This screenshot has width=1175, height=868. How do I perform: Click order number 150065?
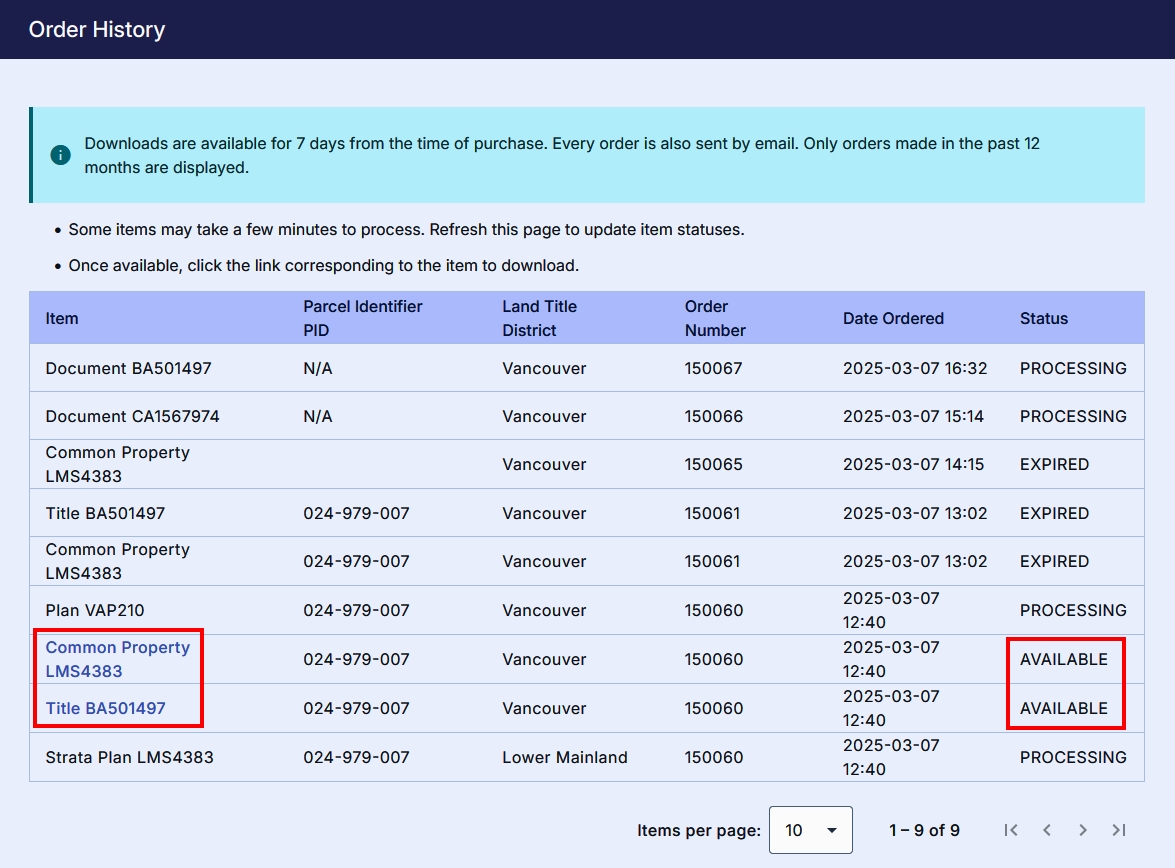(x=713, y=464)
